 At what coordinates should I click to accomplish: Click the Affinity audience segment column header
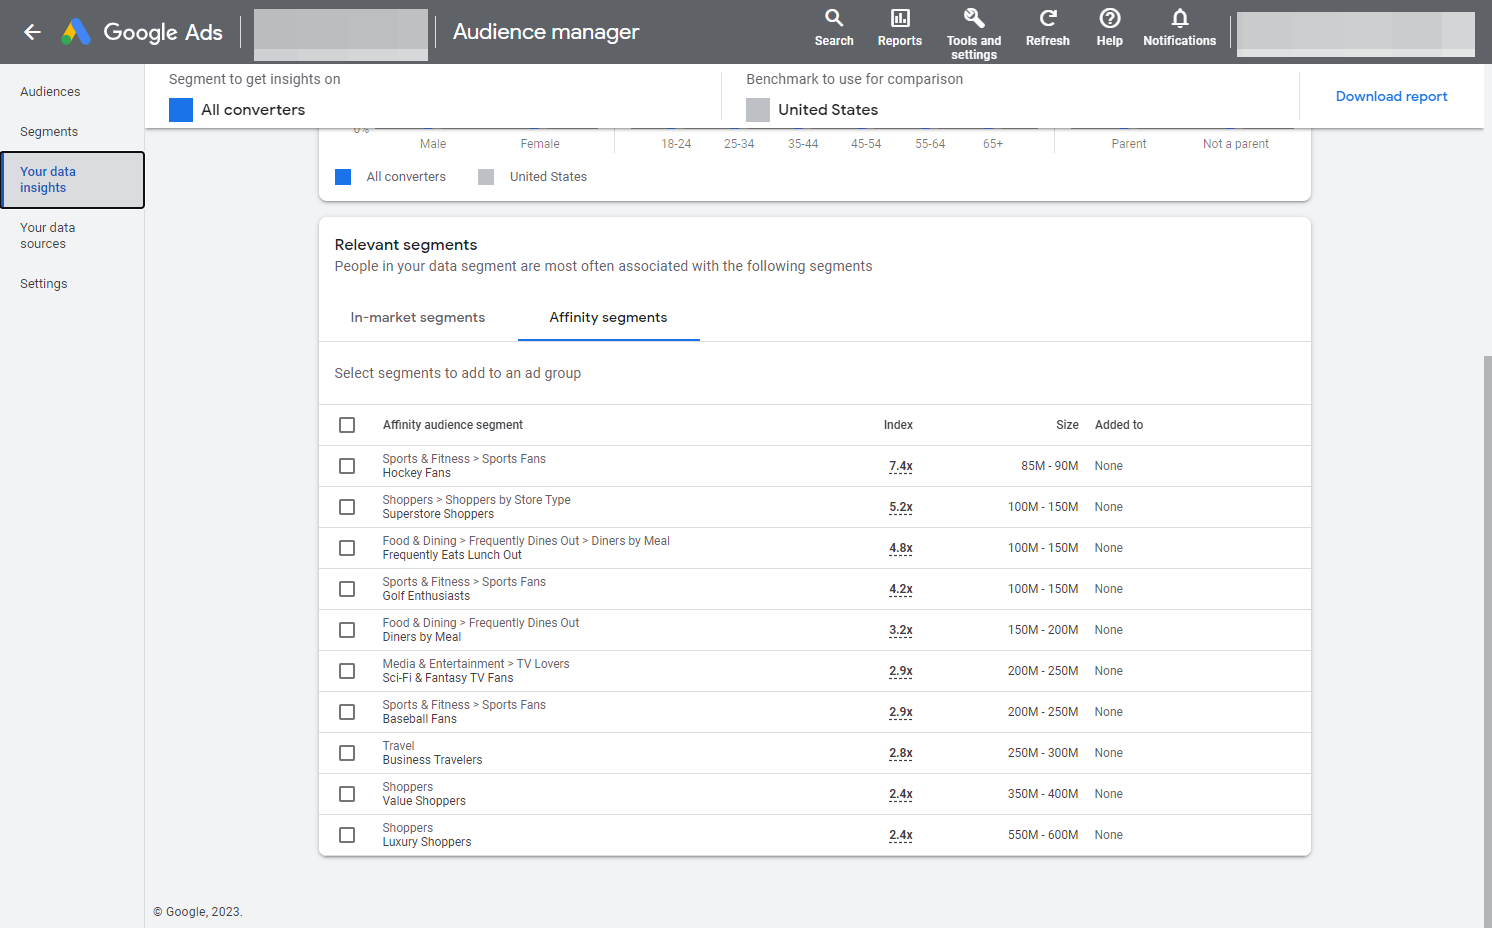coord(453,425)
